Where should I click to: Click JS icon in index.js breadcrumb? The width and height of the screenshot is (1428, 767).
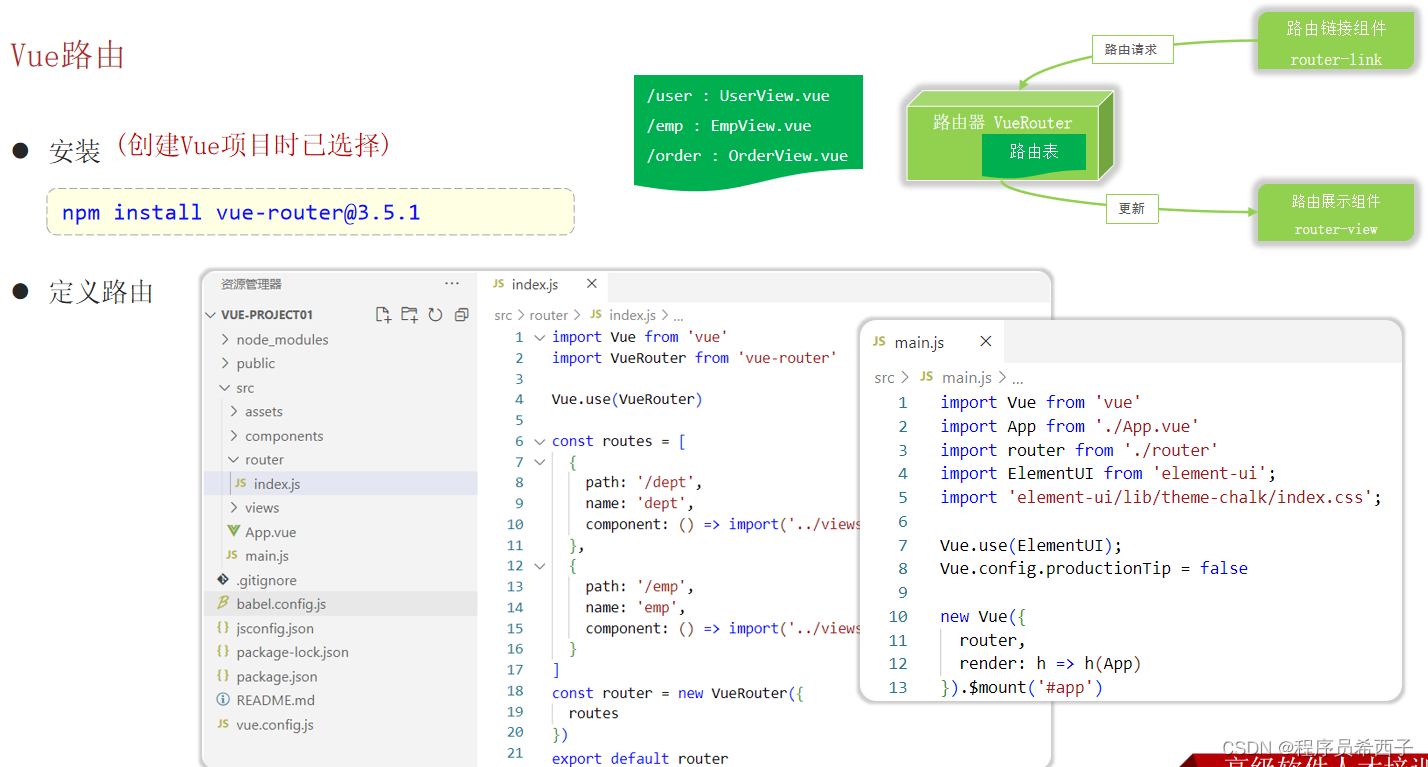point(596,315)
